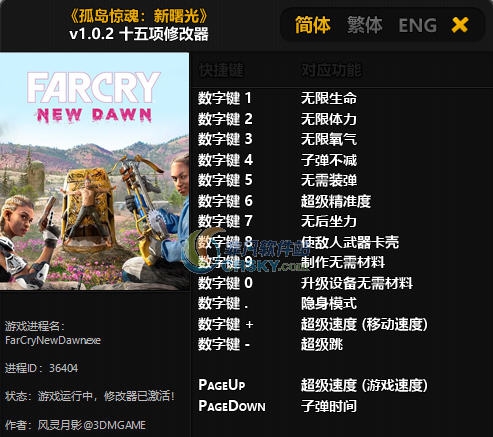
Task: Toggle 无限生命 cheat option
Action: pyautogui.click(x=329, y=98)
